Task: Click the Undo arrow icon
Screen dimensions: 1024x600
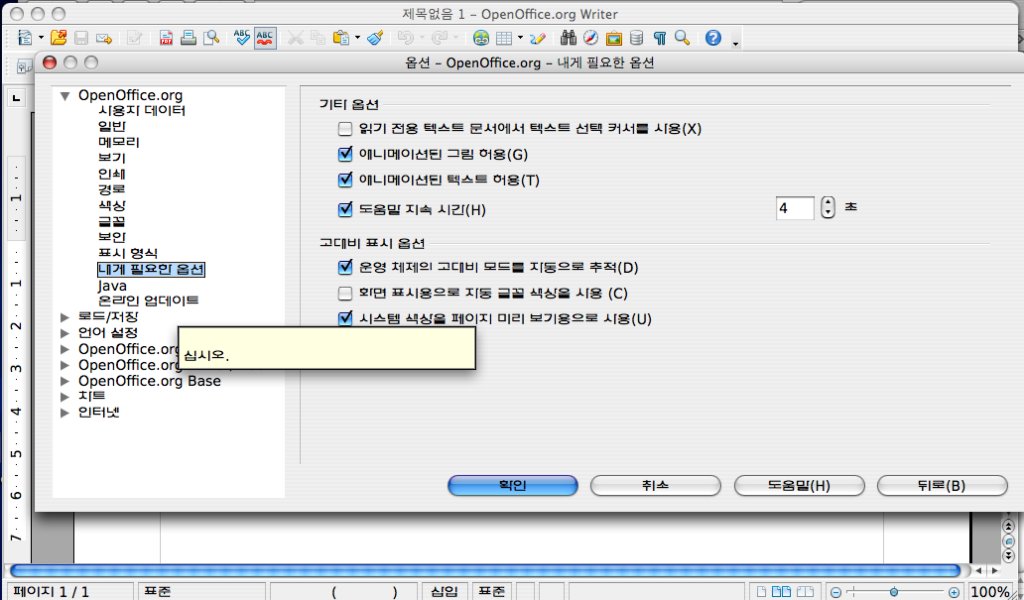Action: pyautogui.click(x=406, y=38)
